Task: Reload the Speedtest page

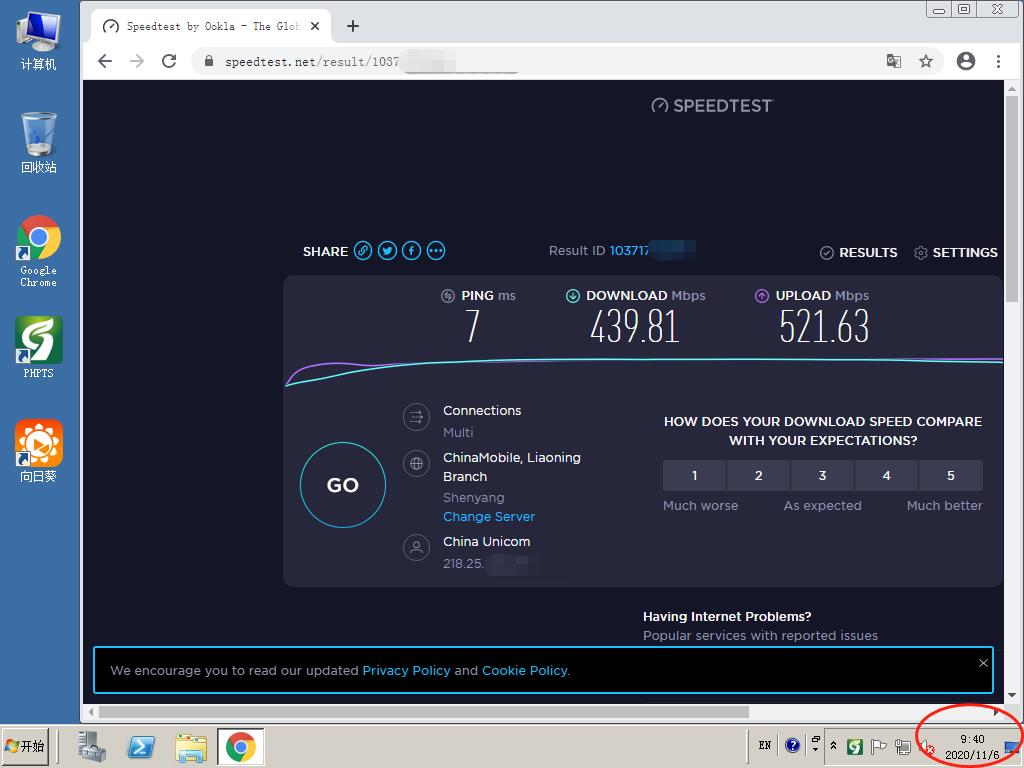Action: [169, 61]
